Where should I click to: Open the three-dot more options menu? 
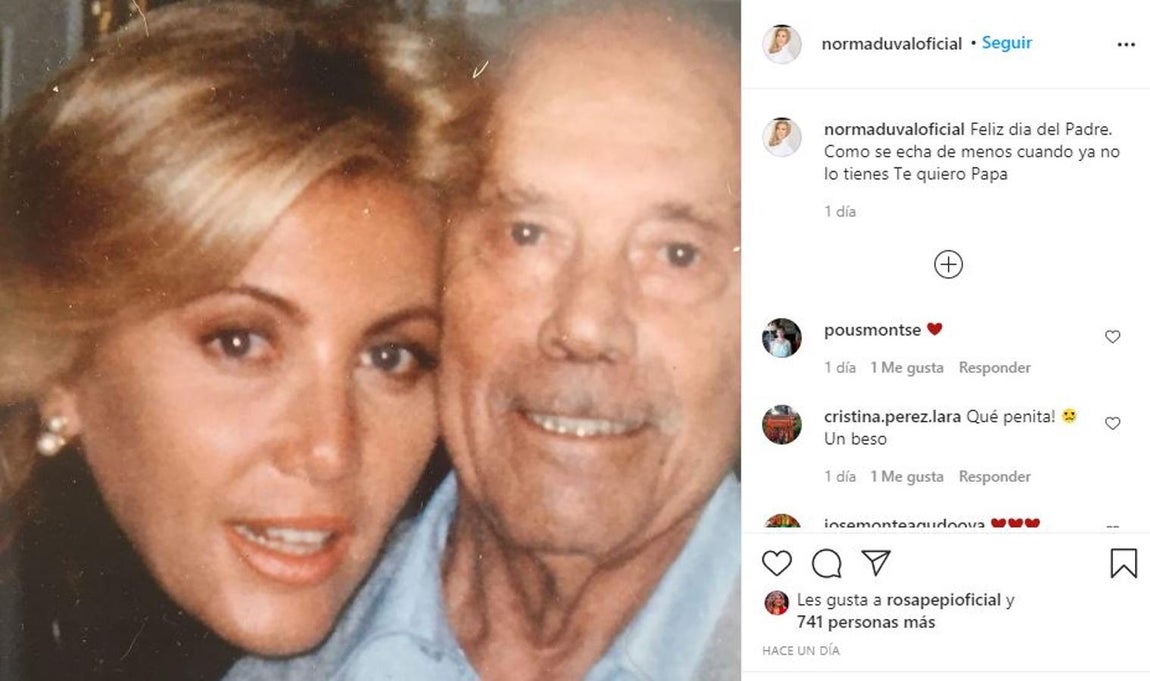1126,45
